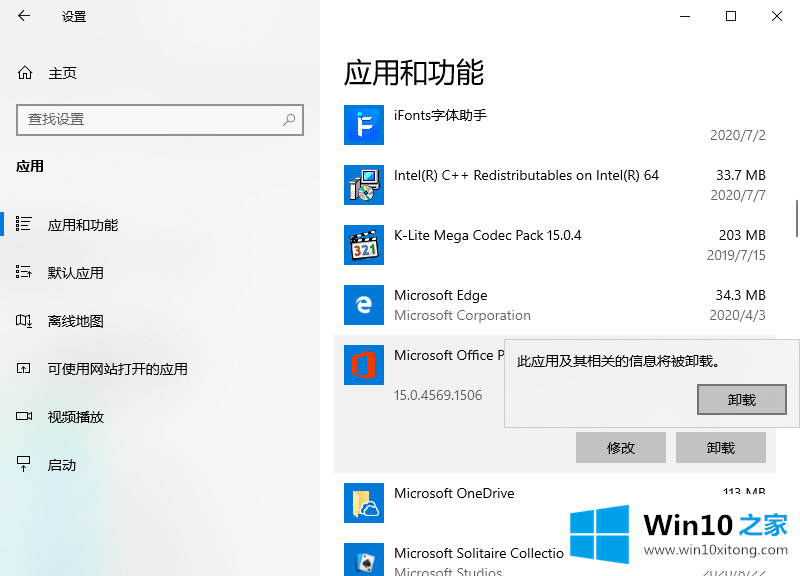Click the 视频播放 camera icon
The width and height of the screenshot is (800, 576).
tap(23, 416)
